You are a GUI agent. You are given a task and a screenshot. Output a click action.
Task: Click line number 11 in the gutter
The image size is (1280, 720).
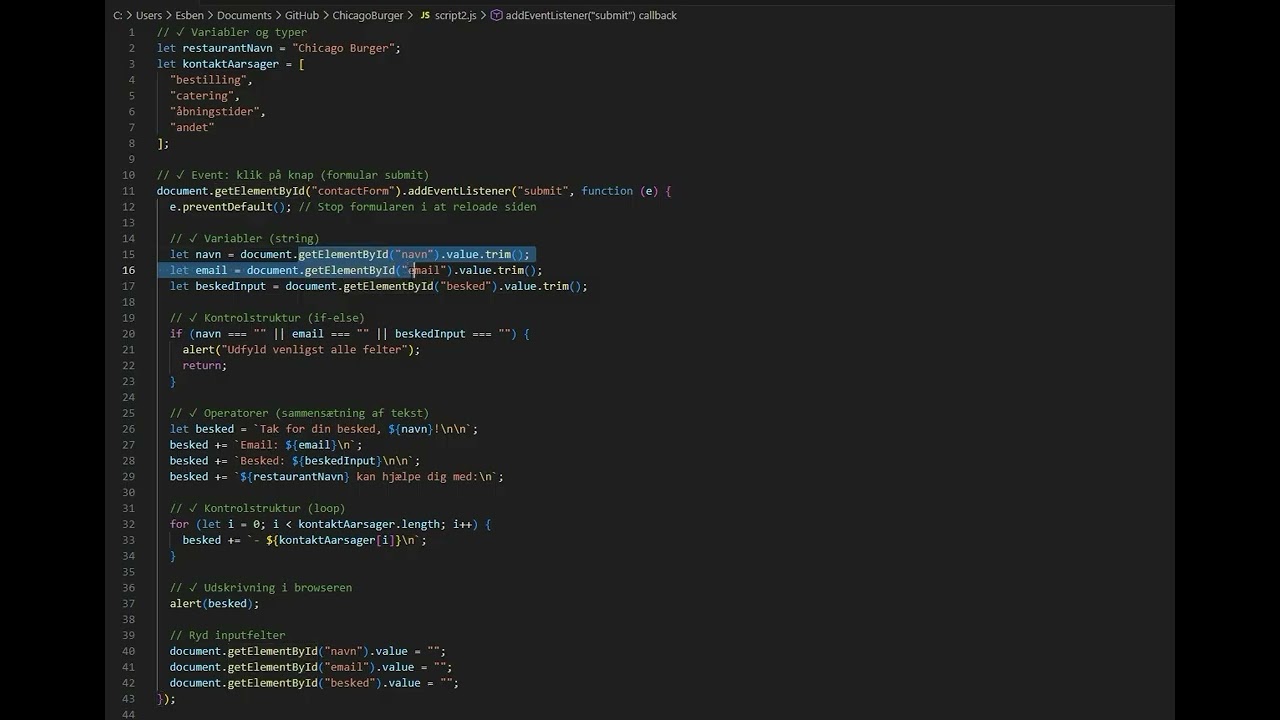click(128, 191)
